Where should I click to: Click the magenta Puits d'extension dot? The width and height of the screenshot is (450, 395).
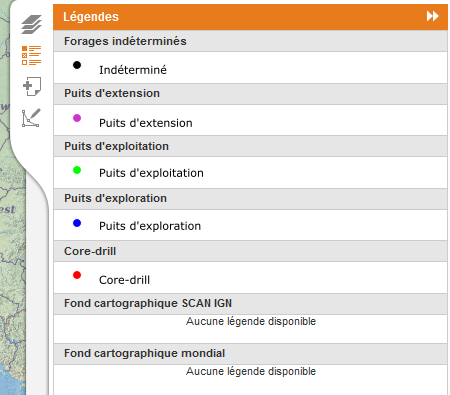(77, 118)
